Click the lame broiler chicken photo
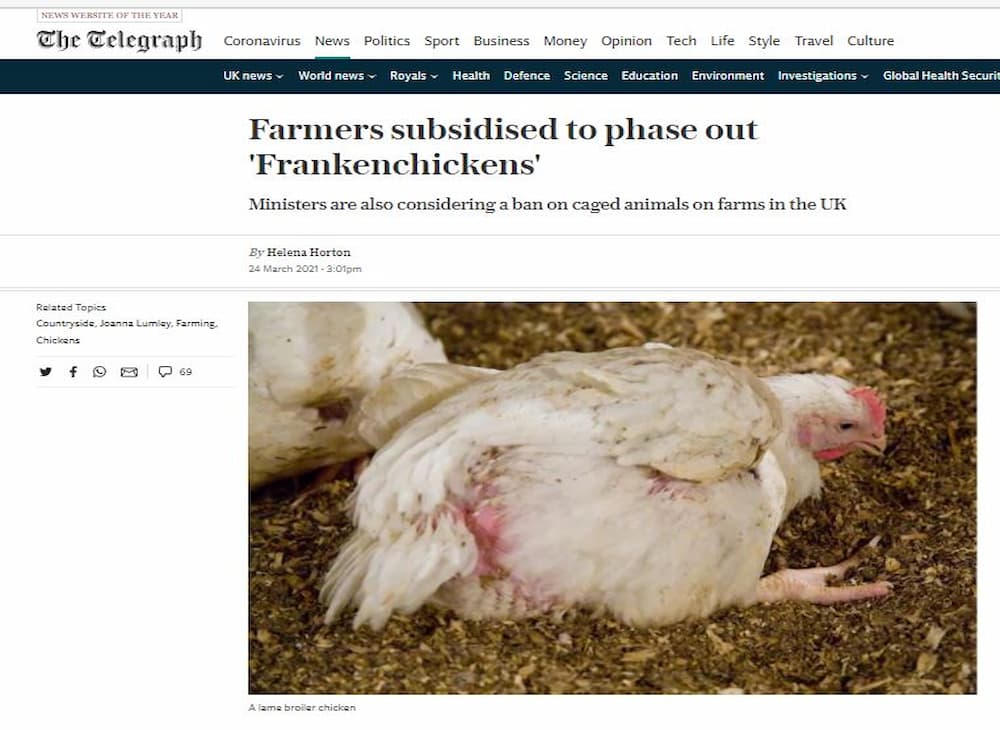 click(612, 498)
